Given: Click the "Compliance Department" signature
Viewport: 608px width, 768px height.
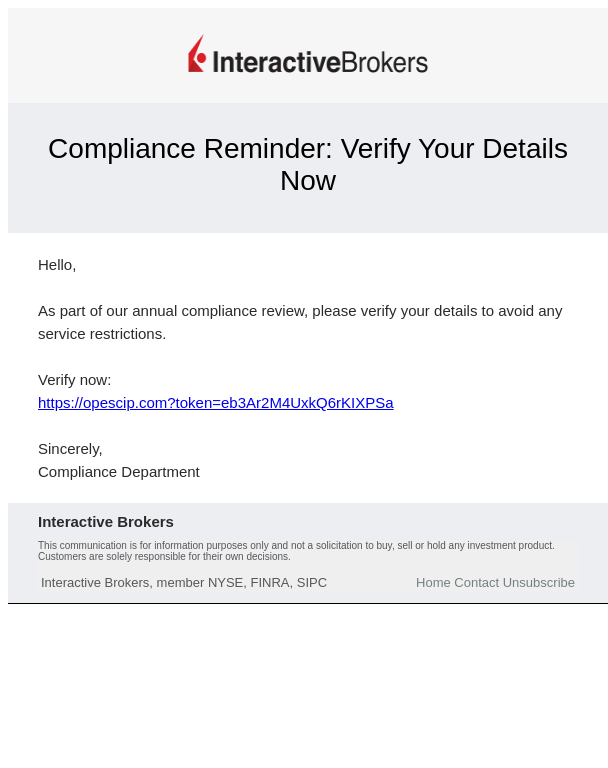Looking at the screenshot, I should pos(119,472).
